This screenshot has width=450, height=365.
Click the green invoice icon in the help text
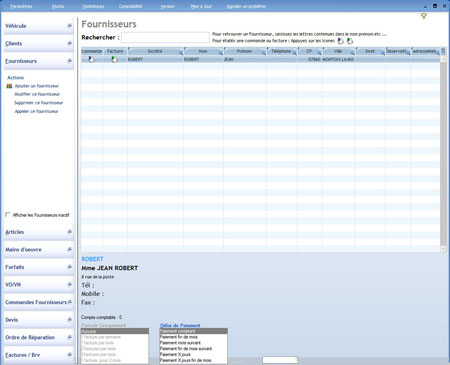point(350,41)
